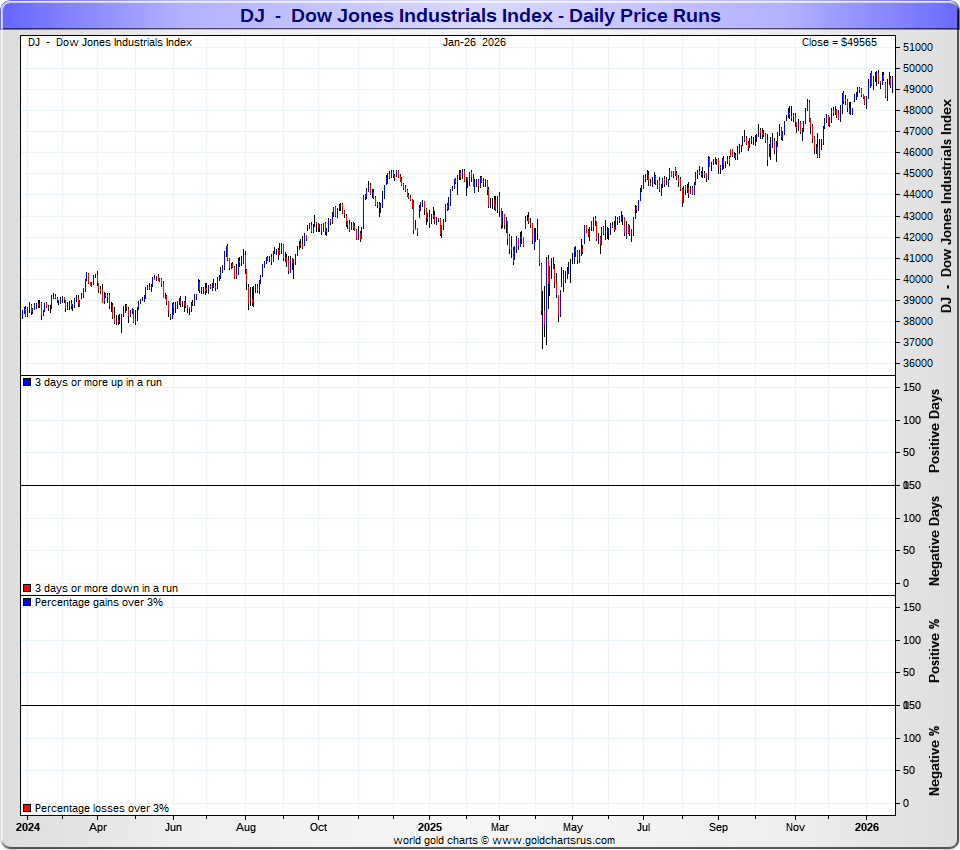
Task: Click the red Percentage losses over 3% swatch
Action: (27, 808)
